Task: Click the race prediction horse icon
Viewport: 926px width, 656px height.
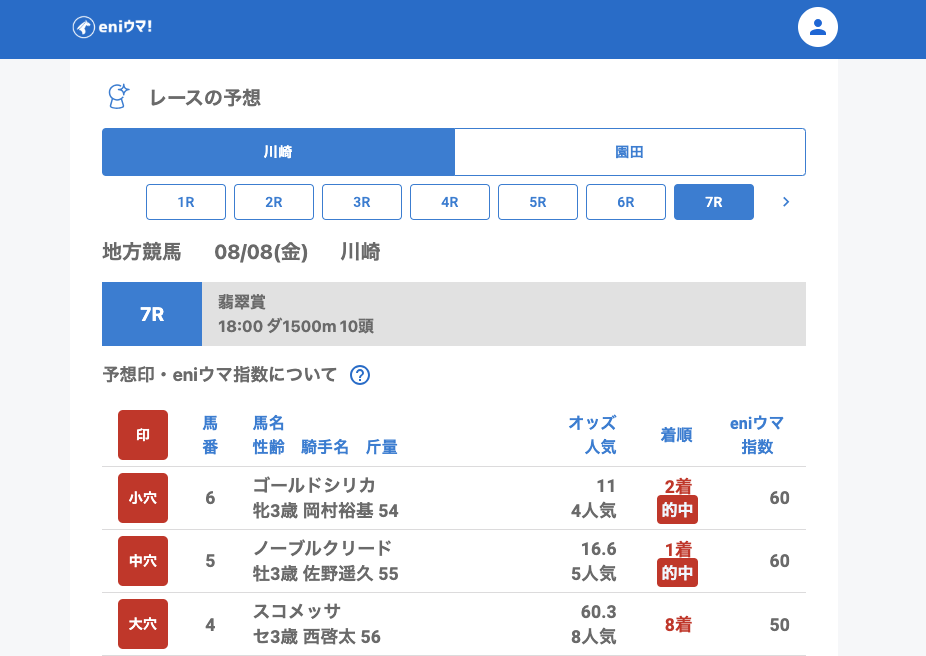Action: [118, 97]
